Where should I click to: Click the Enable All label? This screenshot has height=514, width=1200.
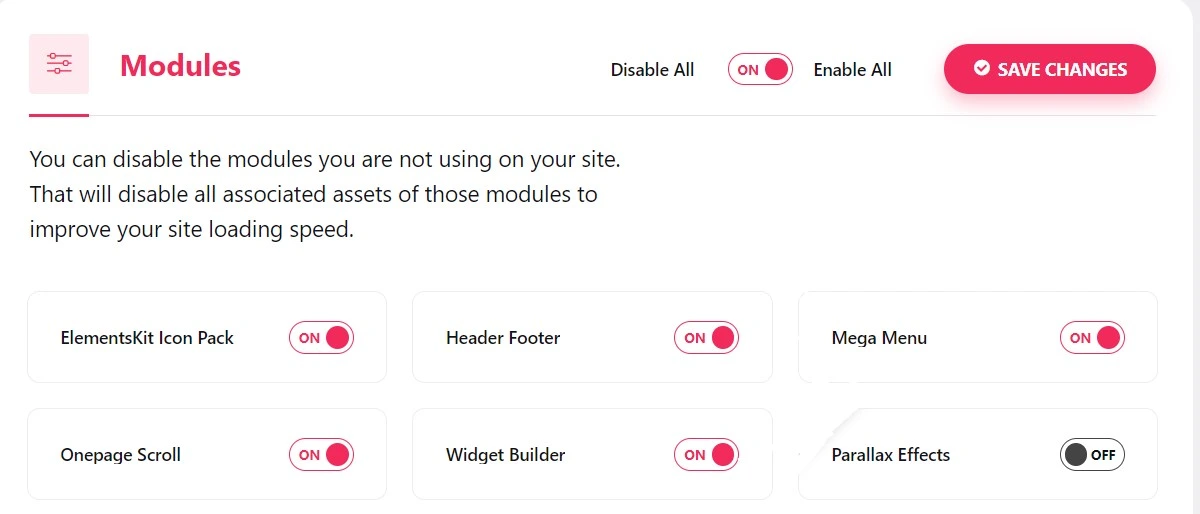click(x=852, y=70)
